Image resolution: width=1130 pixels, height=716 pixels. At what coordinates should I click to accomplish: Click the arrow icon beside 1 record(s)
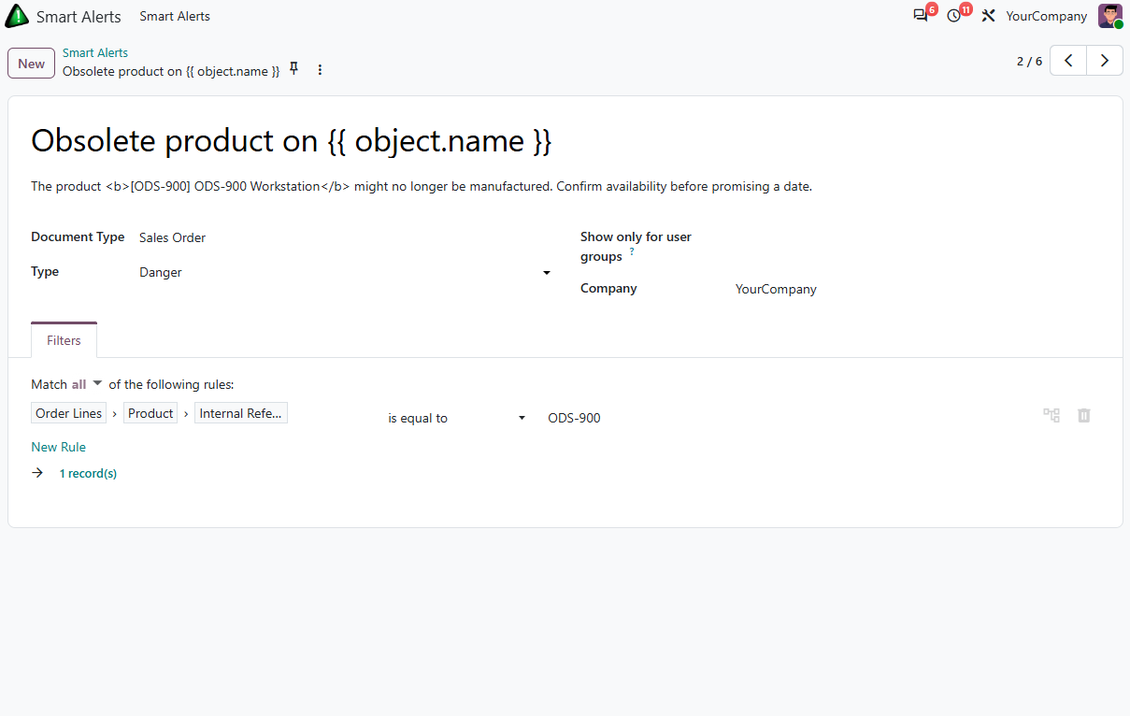point(37,473)
